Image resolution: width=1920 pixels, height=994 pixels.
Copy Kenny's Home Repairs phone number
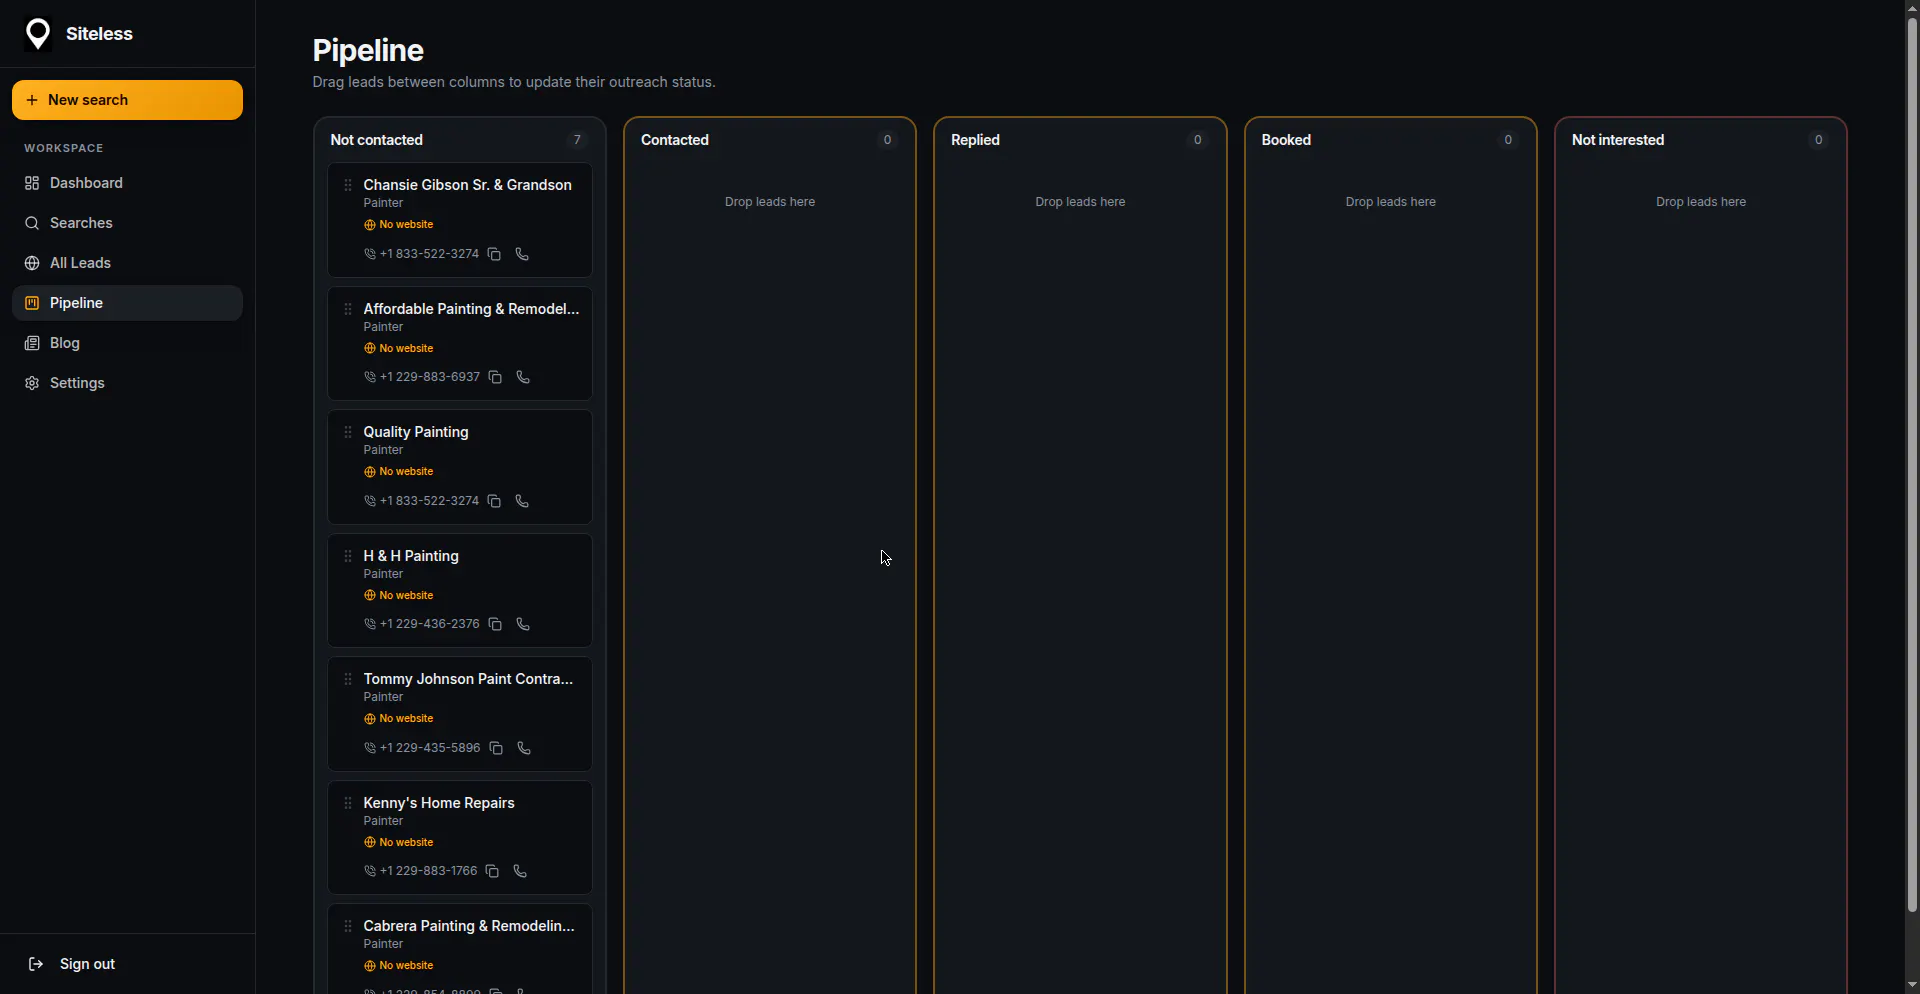[x=492, y=871]
